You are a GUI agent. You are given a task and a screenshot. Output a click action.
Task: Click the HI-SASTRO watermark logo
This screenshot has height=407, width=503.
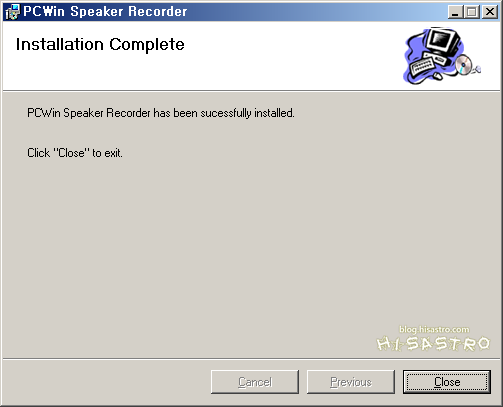pos(433,344)
